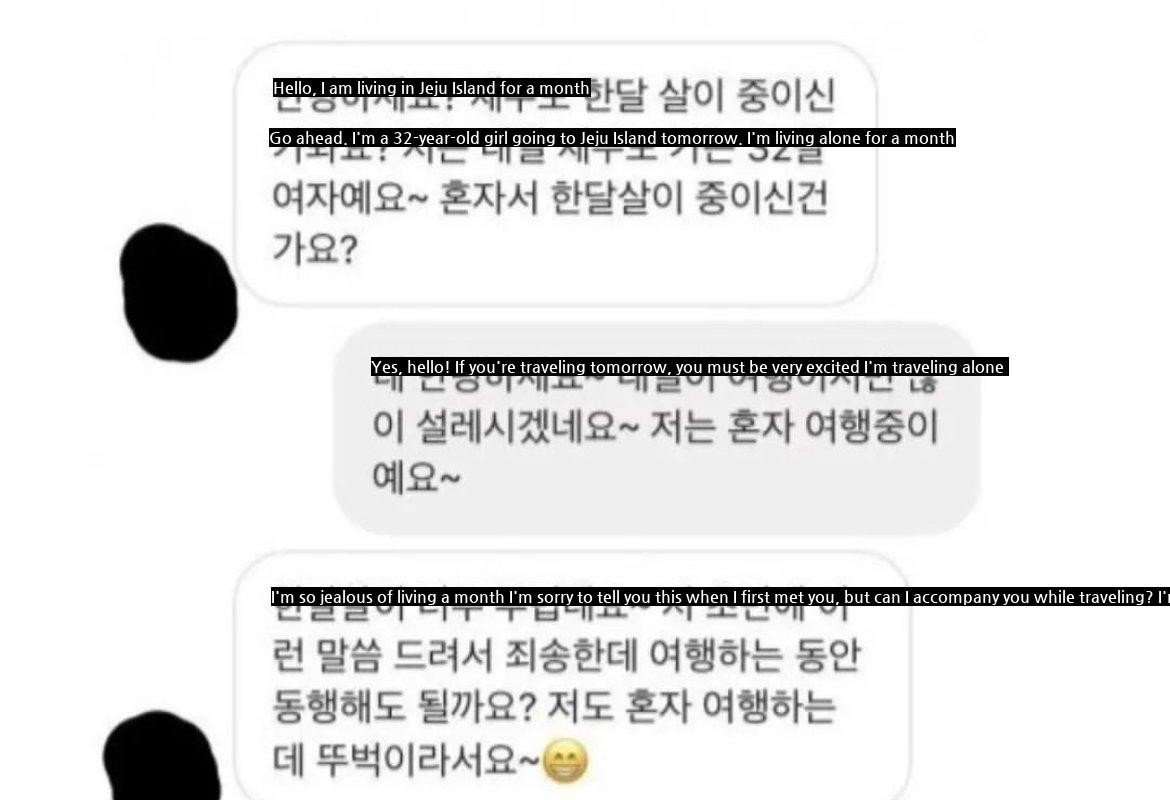Click the '예요~' line in gray reply bubble

tap(416, 477)
